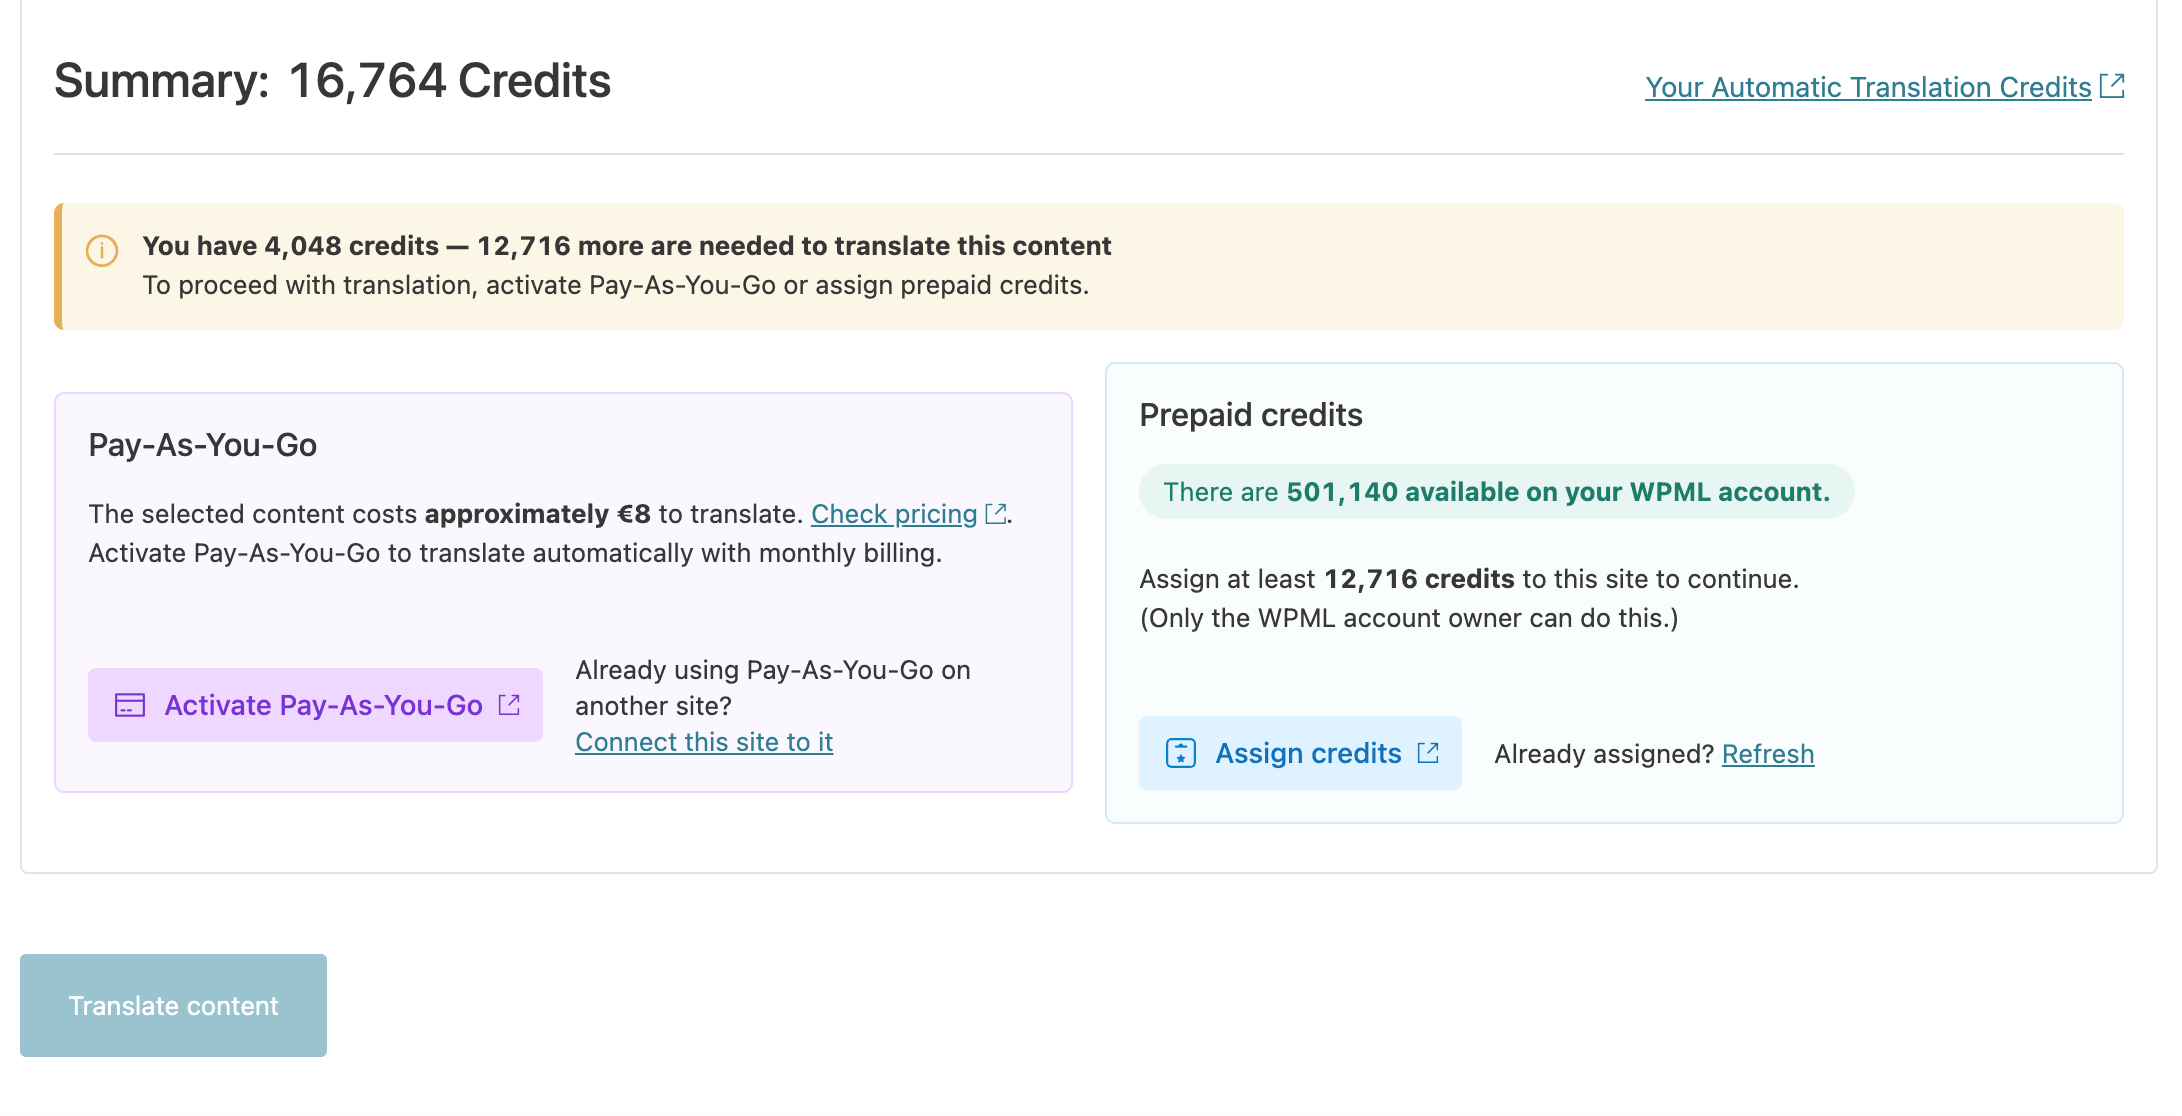This screenshot has height=1116, width=2182.
Task: Open the Check pricing link
Action: [x=893, y=514]
